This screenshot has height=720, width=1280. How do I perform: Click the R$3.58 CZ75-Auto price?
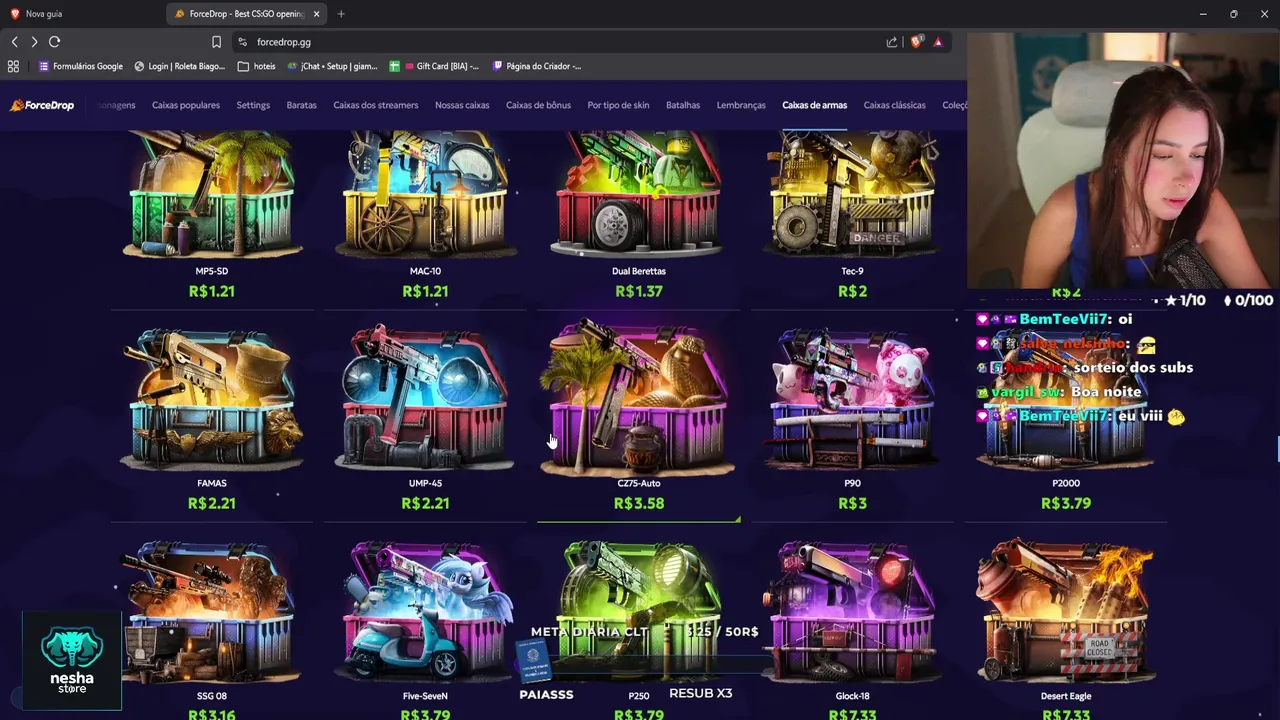(639, 503)
